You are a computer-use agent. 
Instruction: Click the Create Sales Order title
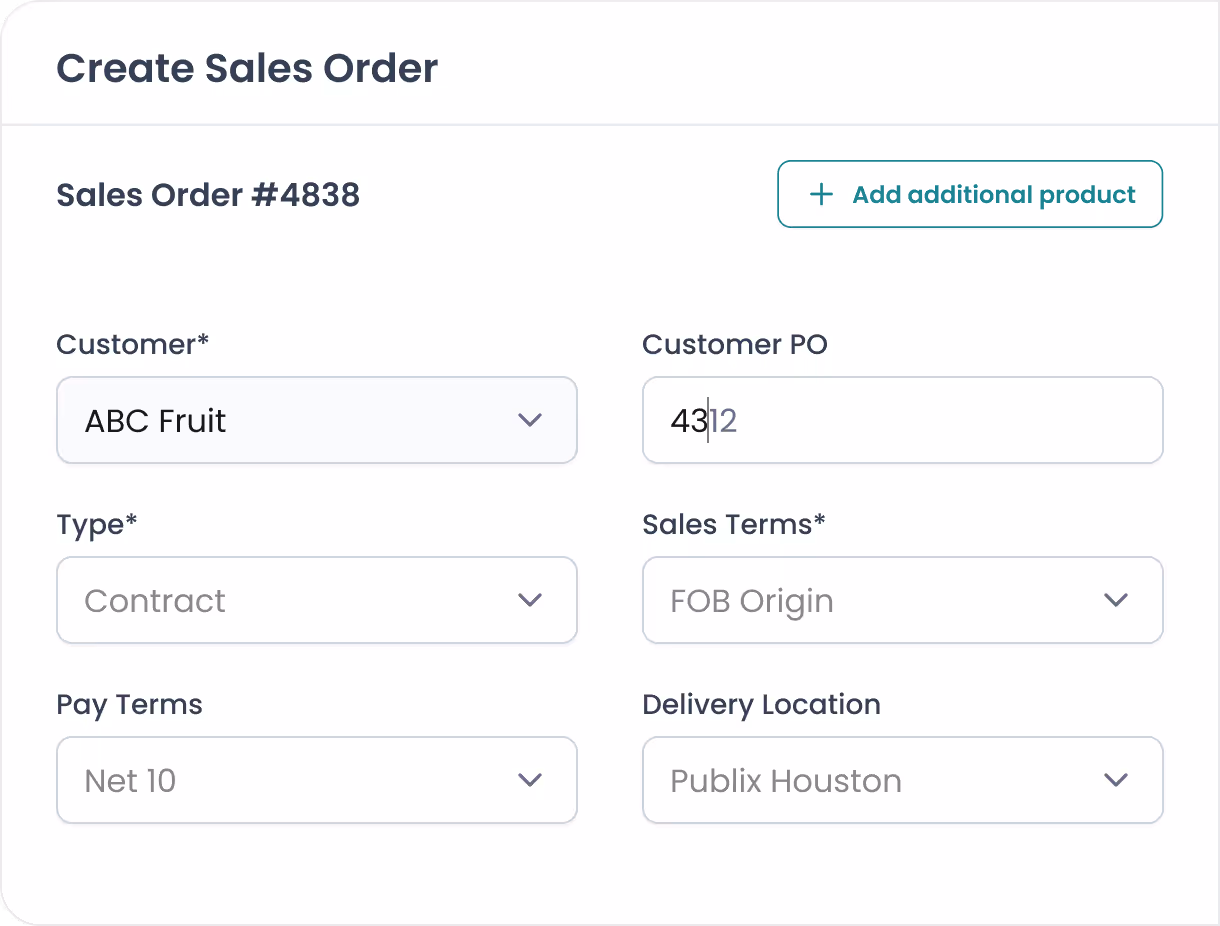[247, 68]
